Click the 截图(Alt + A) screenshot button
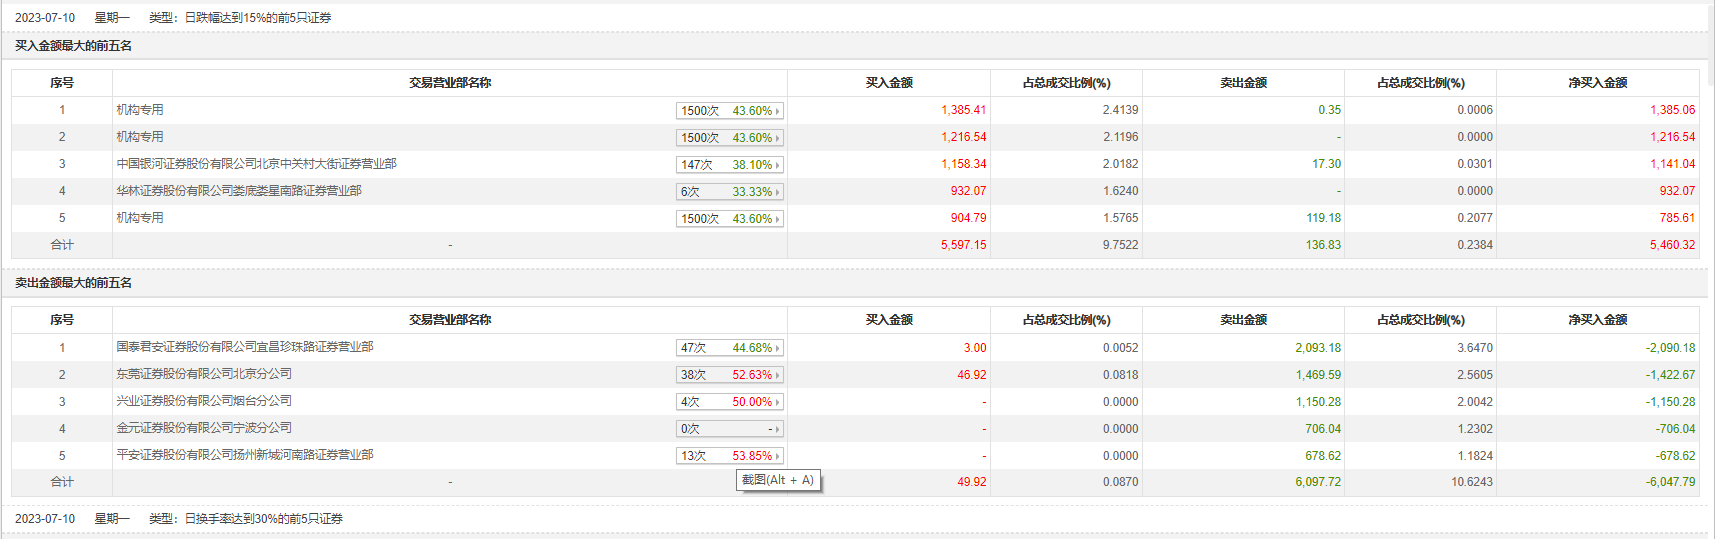 (x=778, y=481)
